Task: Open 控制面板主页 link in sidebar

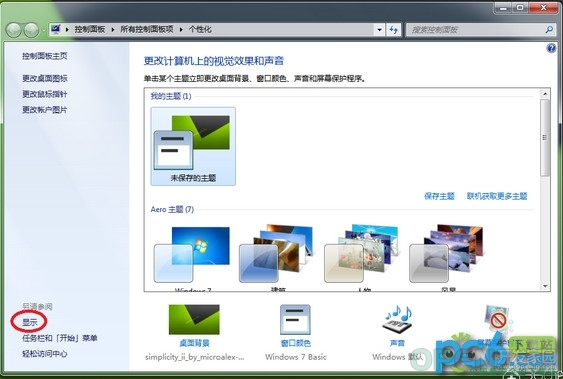Action: (x=45, y=56)
